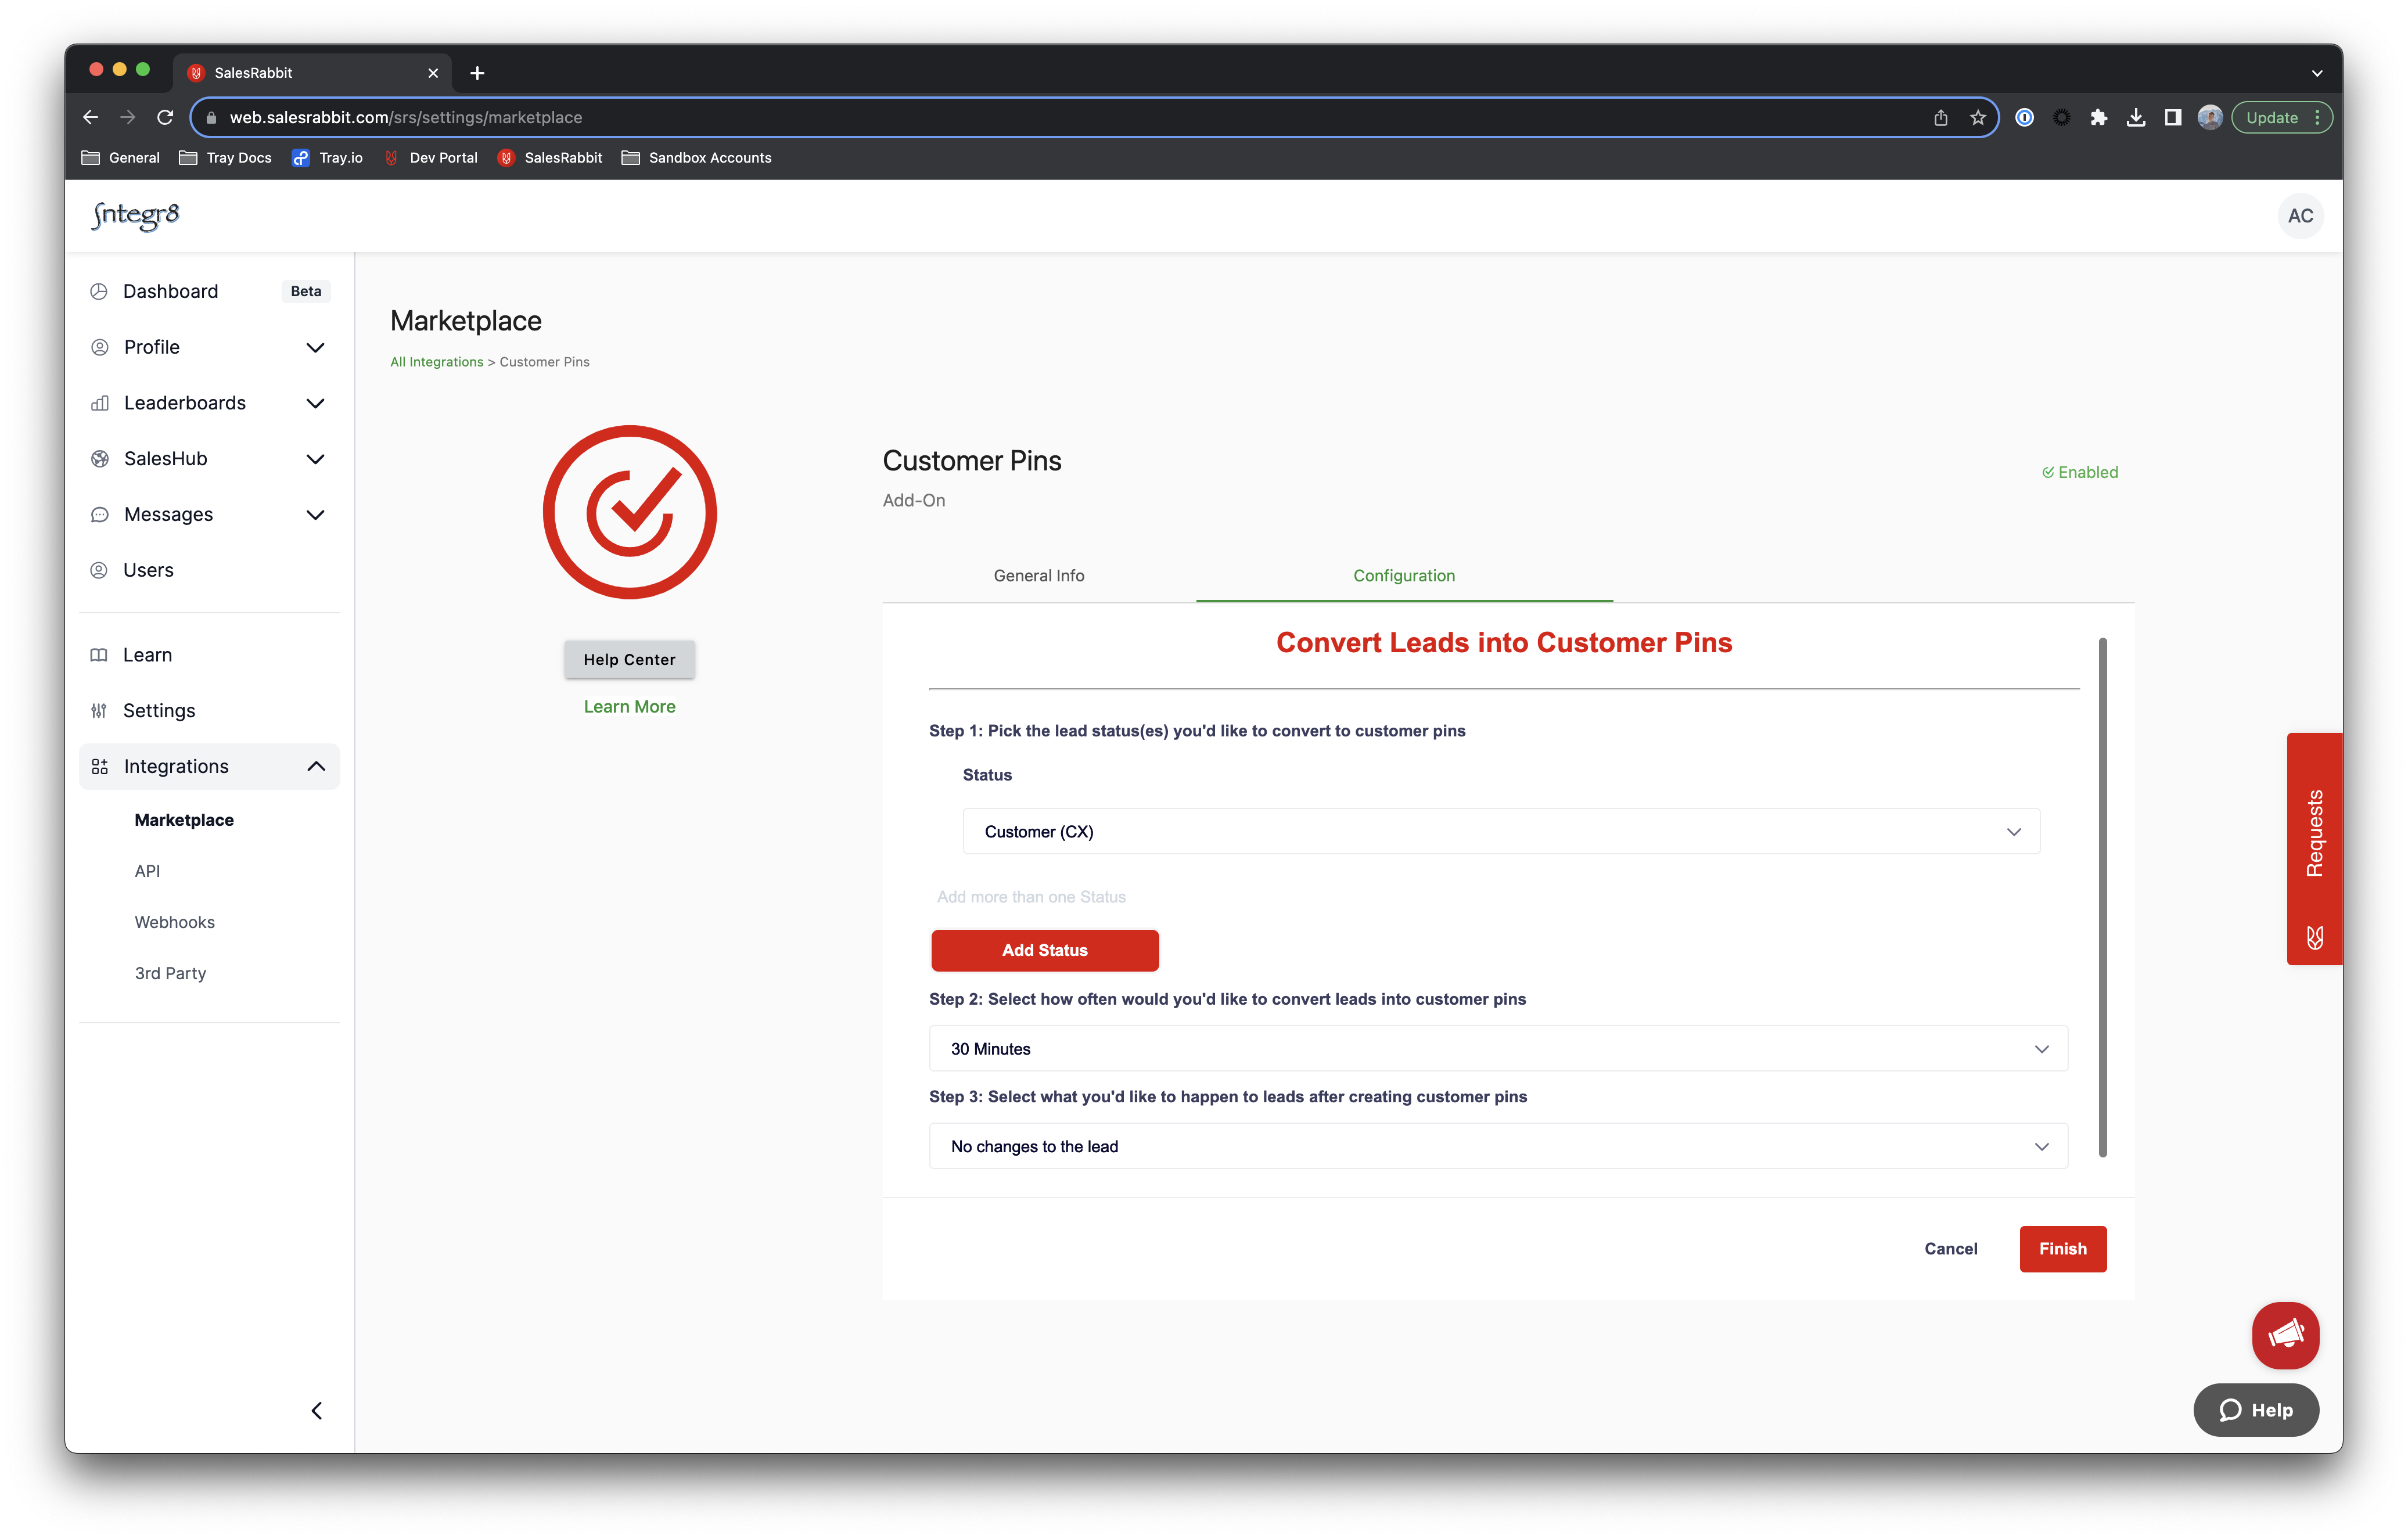Select Marketplace under Integrations
Screen dimensions: 2408x1539
tap(184, 820)
